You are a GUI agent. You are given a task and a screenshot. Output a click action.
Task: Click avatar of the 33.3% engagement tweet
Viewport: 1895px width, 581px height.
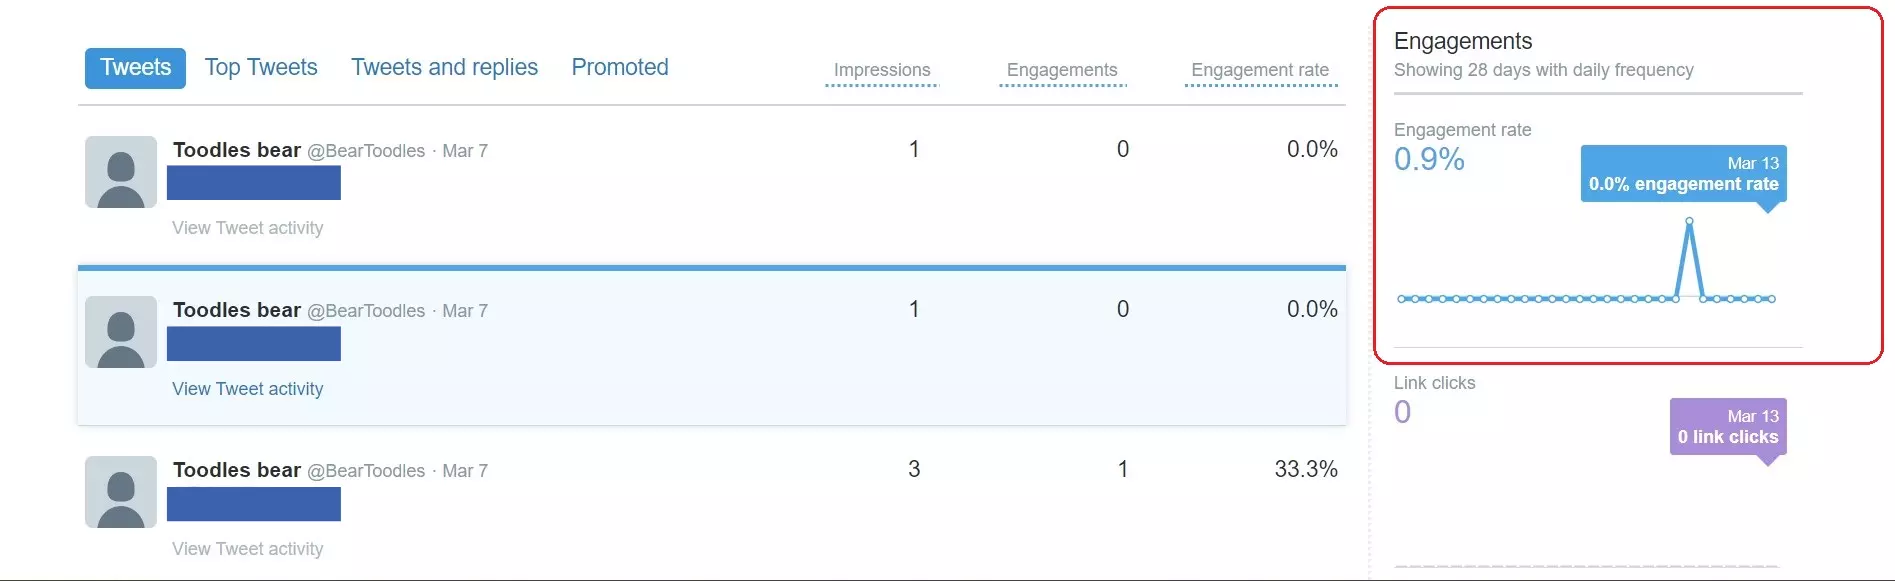pyautogui.click(x=120, y=492)
